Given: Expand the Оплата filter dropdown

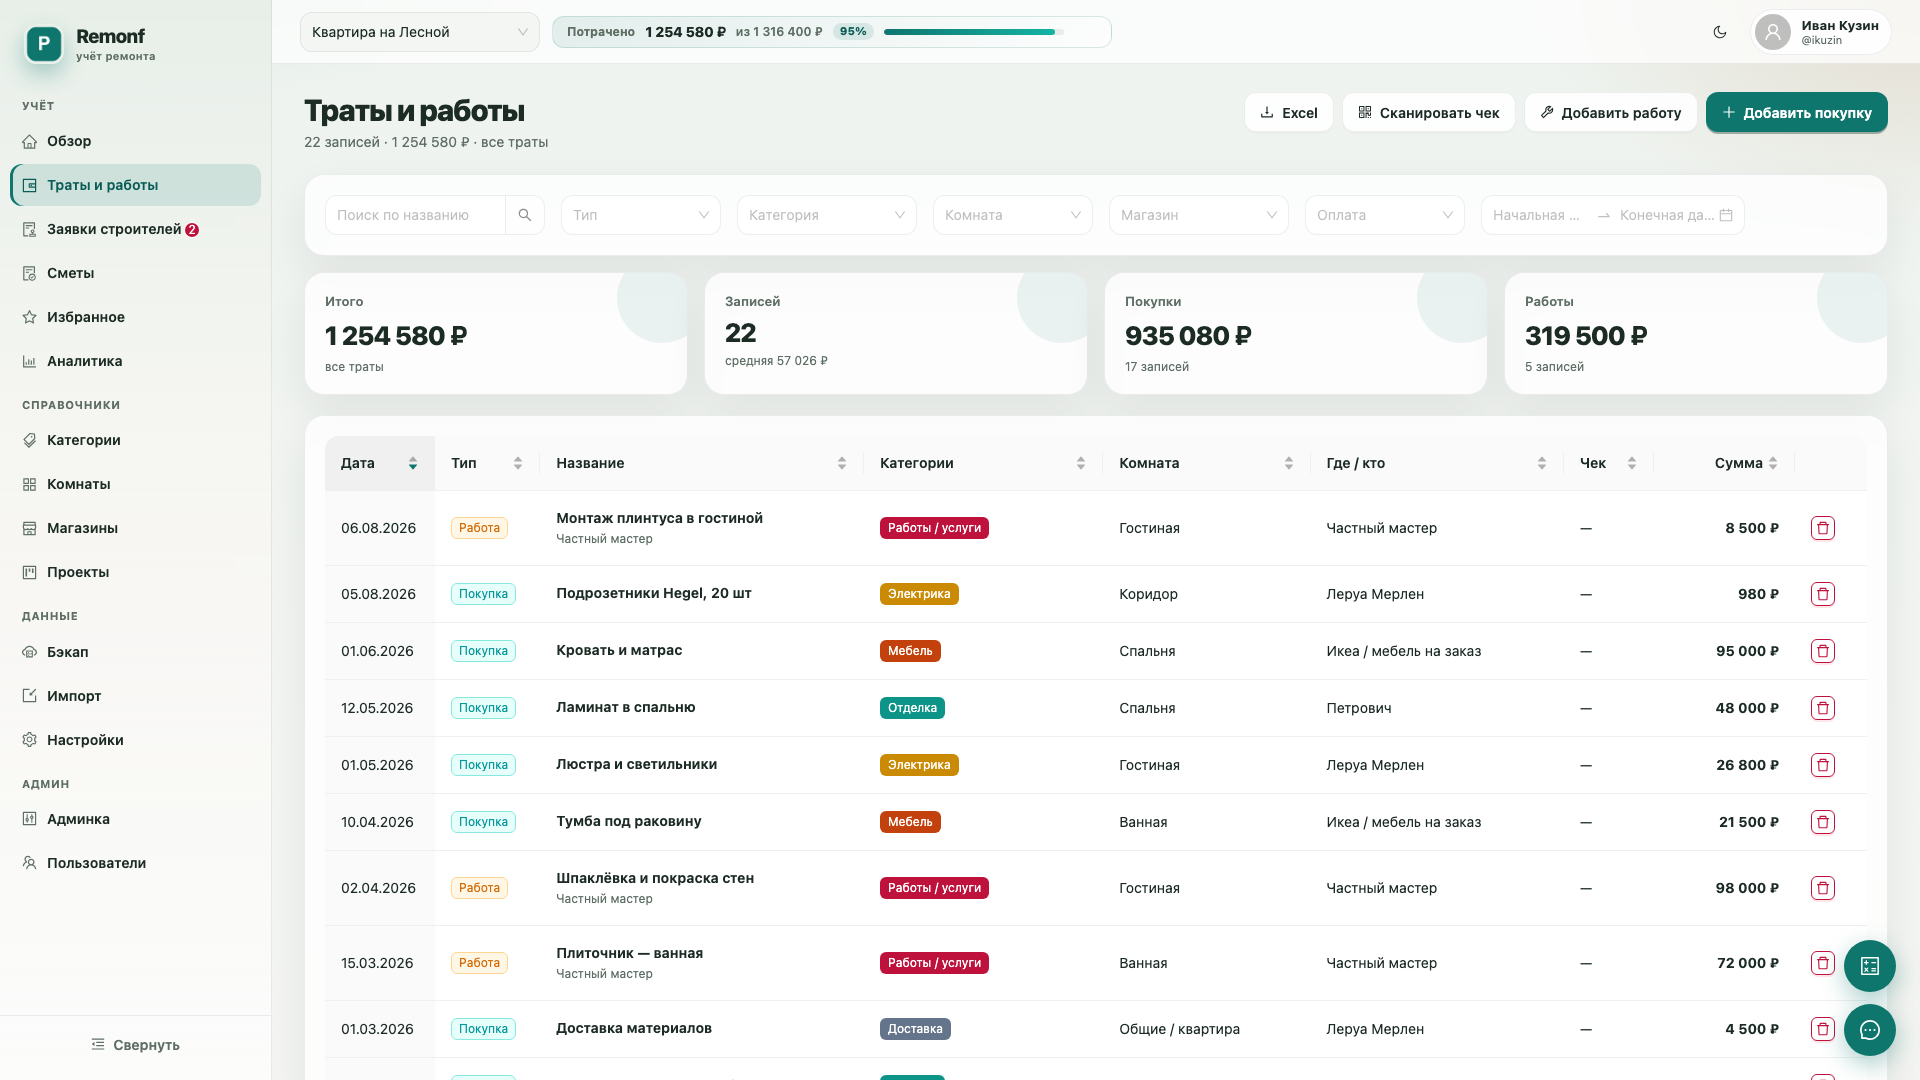Looking at the screenshot, I should (1385, 215).
